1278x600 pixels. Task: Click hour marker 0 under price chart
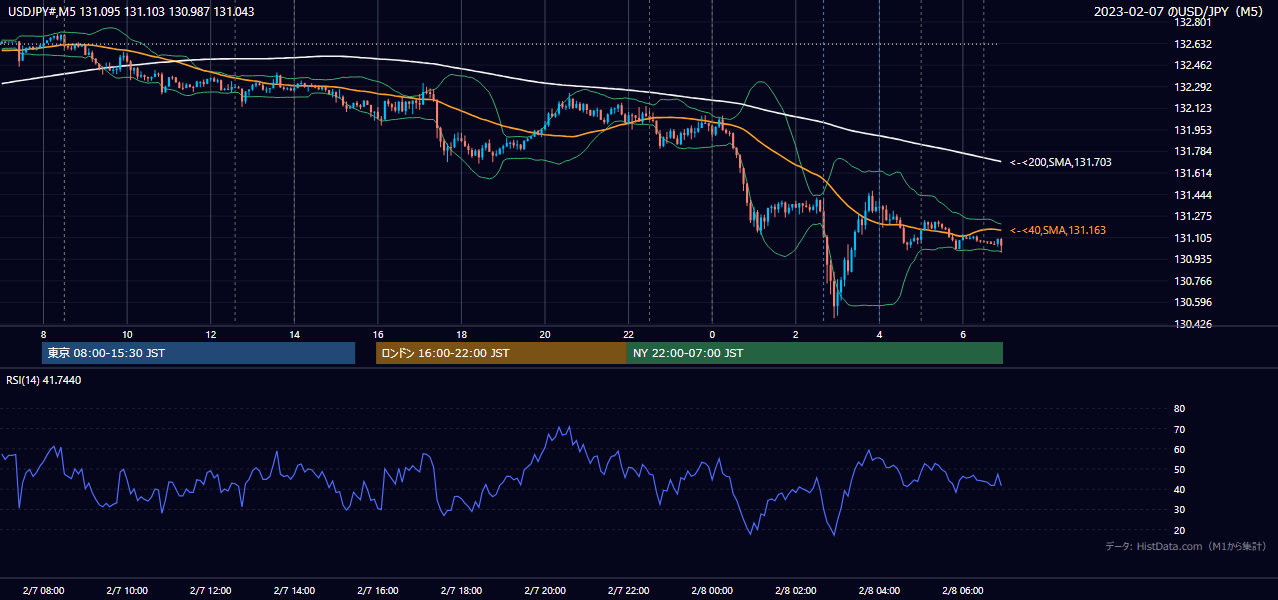(712, 334)
